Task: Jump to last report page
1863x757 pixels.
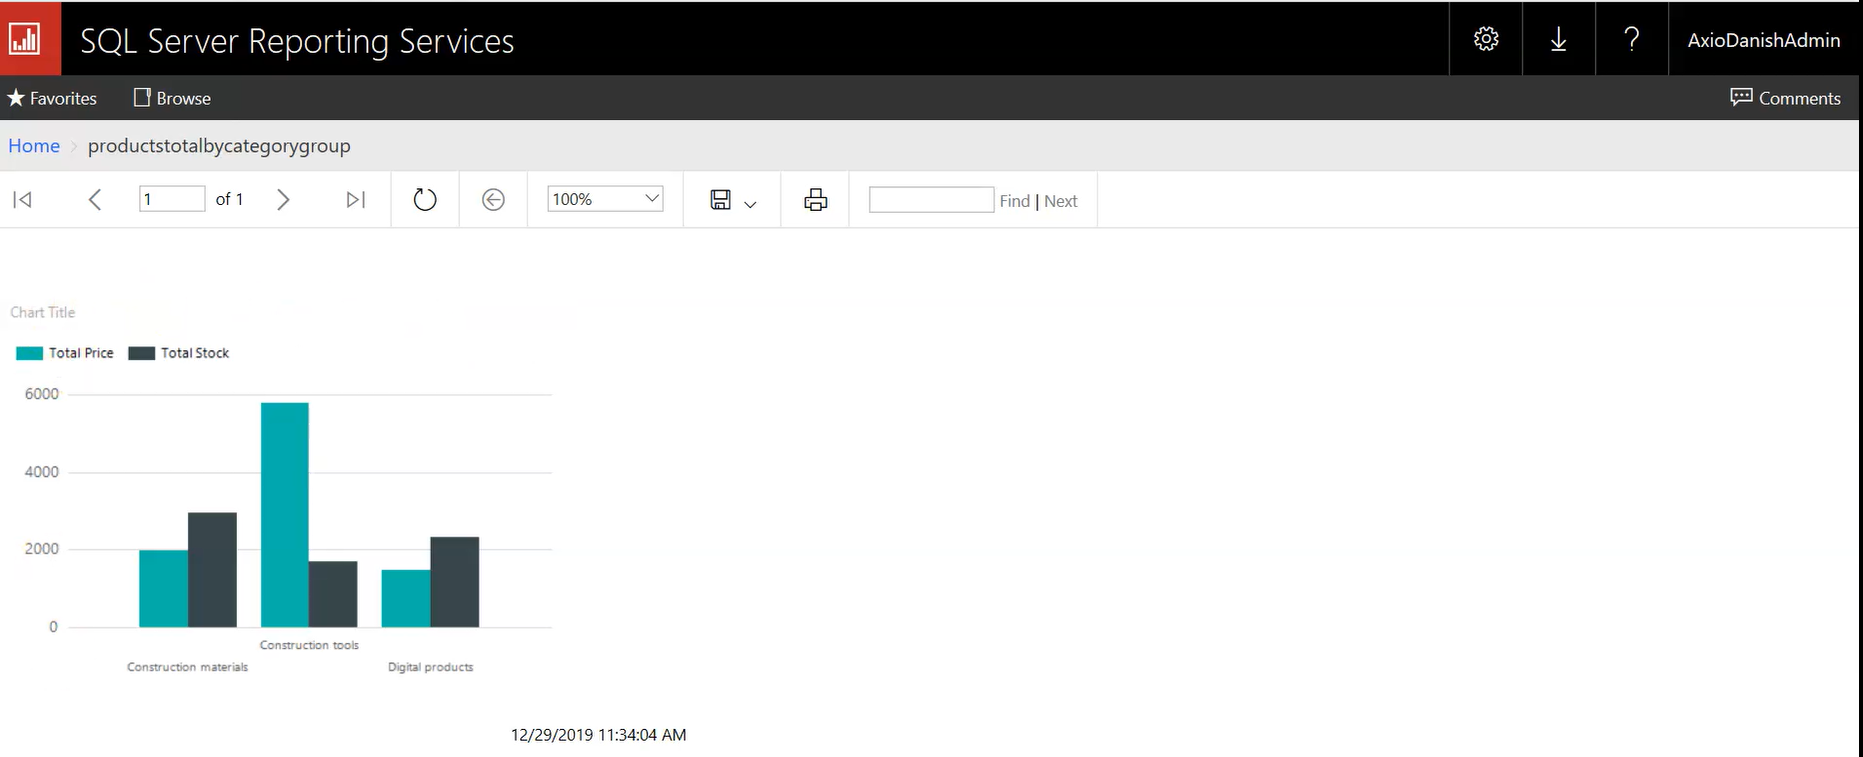Action: coord(355,200)
